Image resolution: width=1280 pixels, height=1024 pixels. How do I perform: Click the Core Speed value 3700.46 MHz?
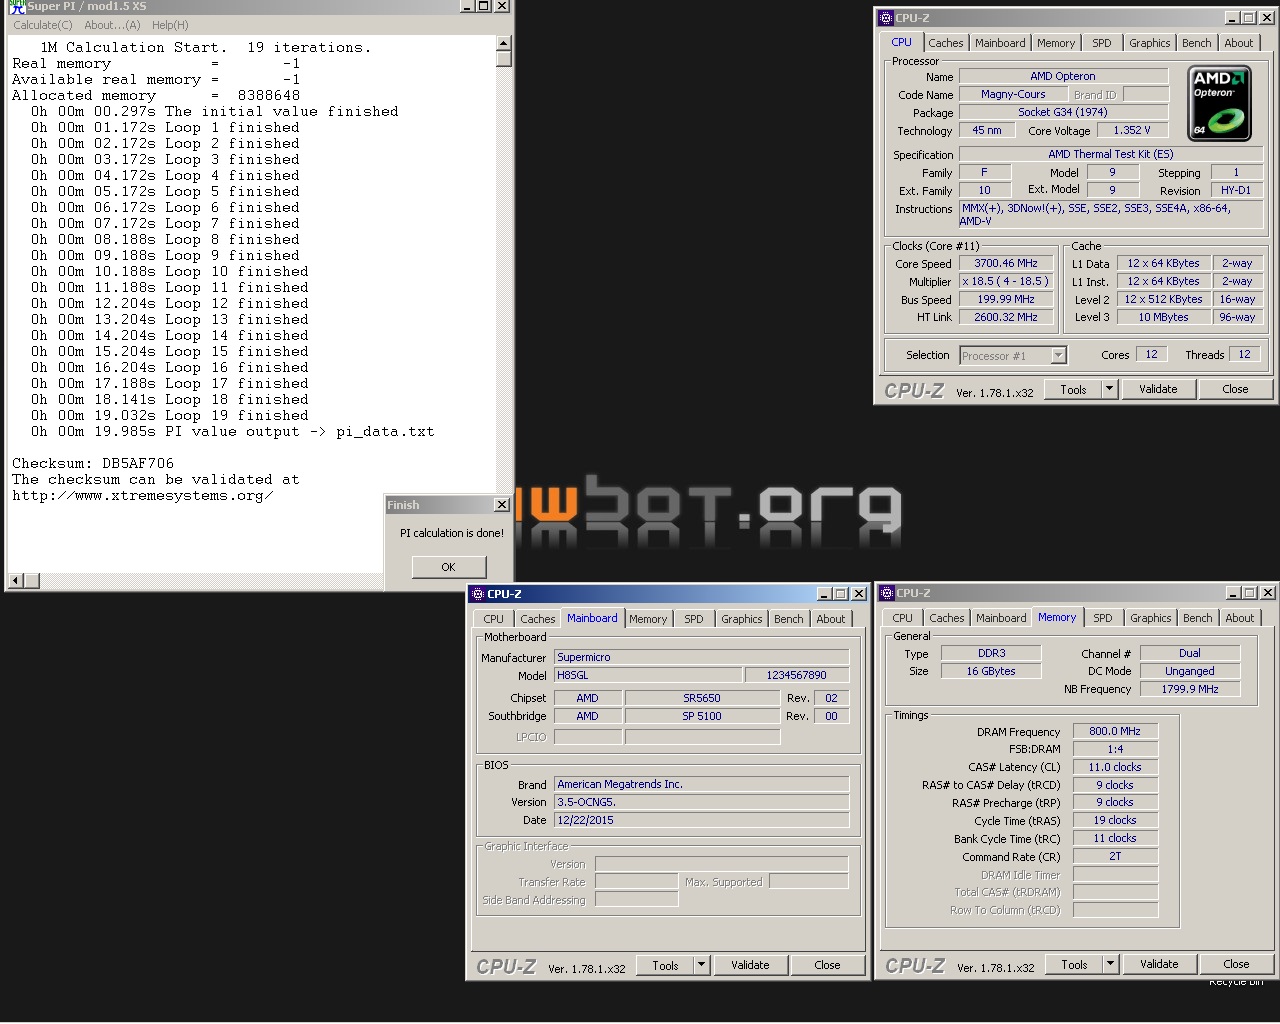click(x=1006, y=264)
